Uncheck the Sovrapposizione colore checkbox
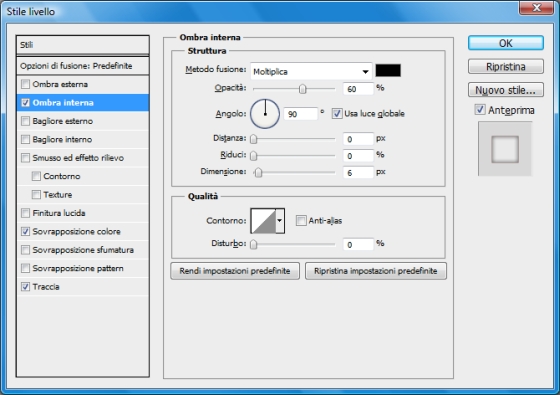Image resolution: width=560 pixels, height=395 pixels. coord(25,231)
